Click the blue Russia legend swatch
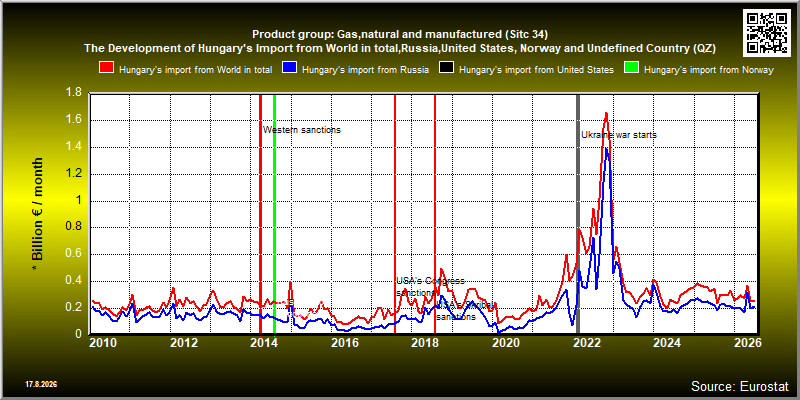 [289, 69]
